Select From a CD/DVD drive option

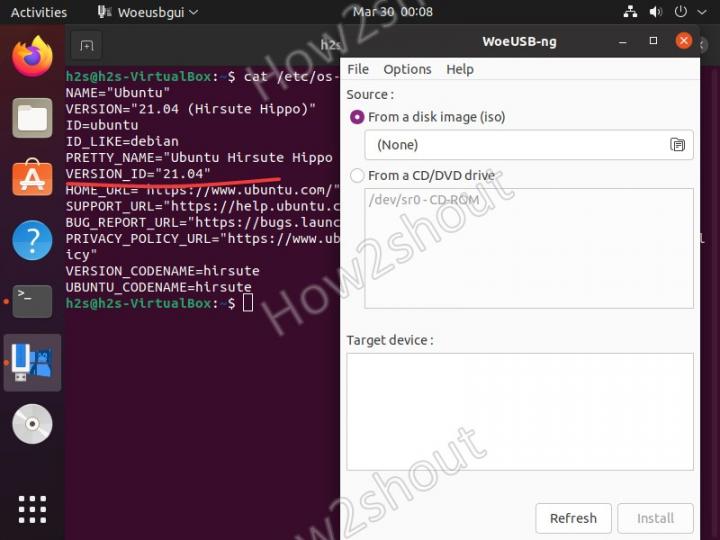coord(357,176)
